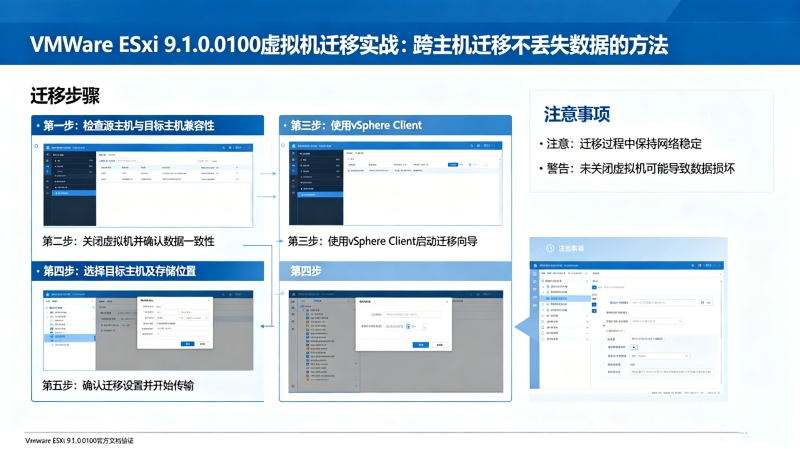Screen dimensions: 800x449
Task: Click the blue action button in the vSphere Client table row
Action: click(453, 164)
